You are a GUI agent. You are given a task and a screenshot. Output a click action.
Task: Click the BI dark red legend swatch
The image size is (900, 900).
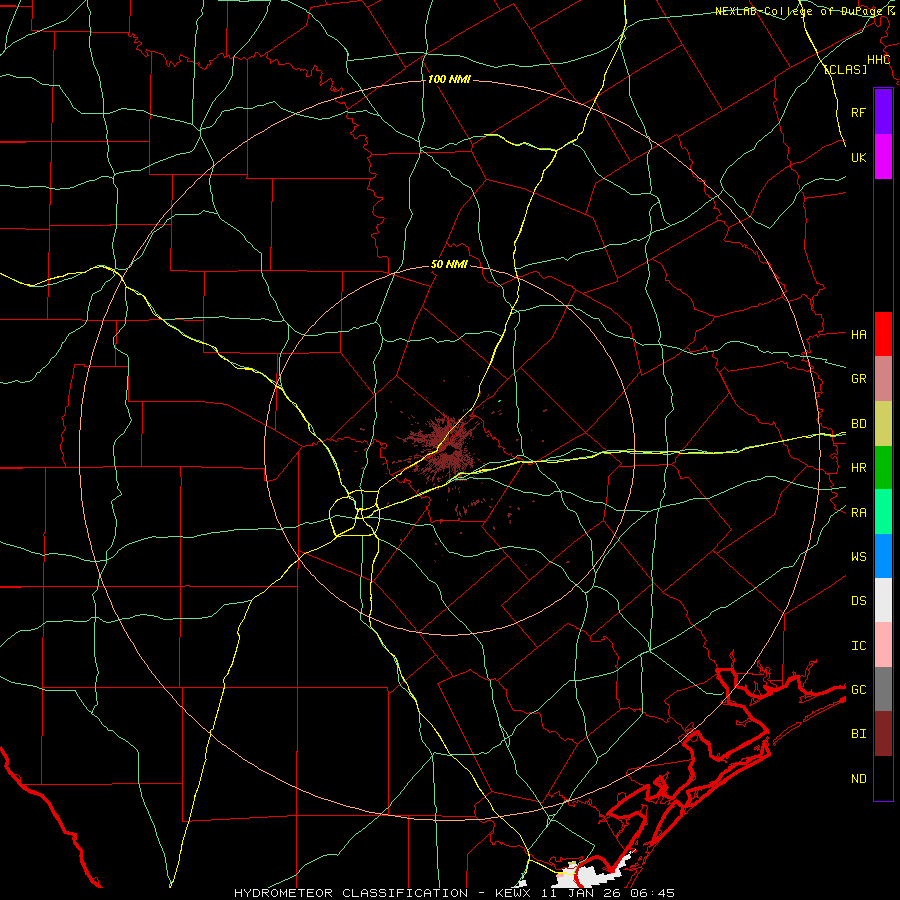[x=883, y=734]
